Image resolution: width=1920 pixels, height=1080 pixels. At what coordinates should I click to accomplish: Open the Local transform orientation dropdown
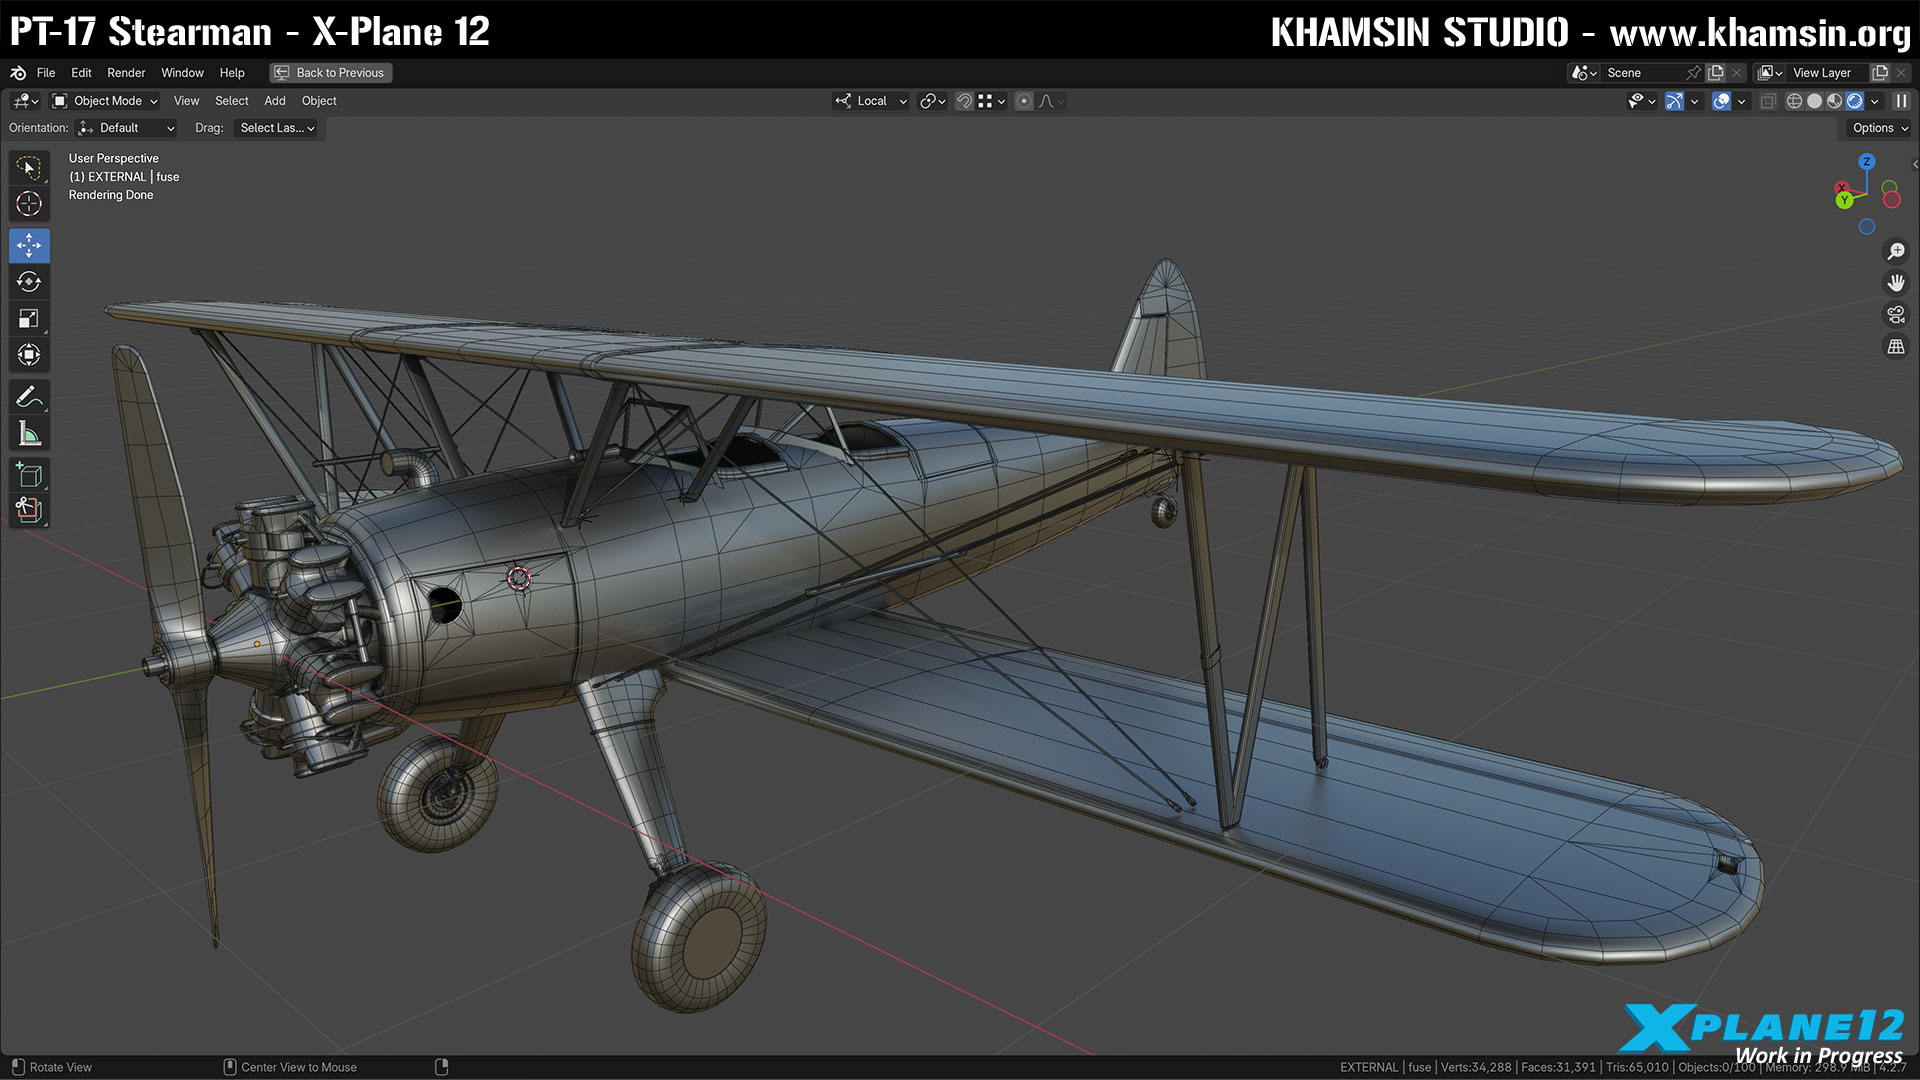875,100
